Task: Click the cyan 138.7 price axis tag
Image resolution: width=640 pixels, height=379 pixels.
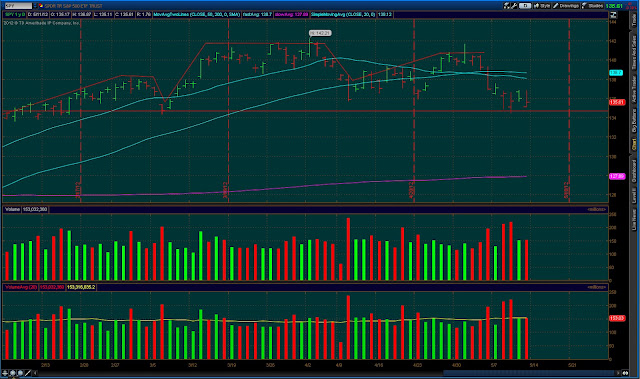Action: (616, 73)
